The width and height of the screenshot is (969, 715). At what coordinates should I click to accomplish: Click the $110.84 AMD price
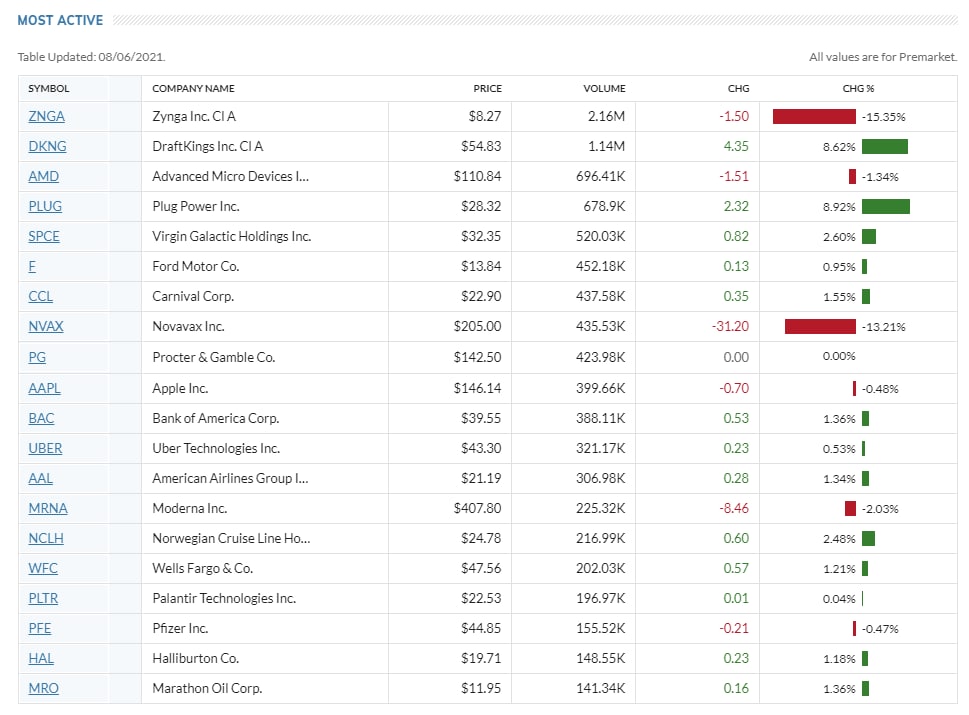(x=478, y=177)
